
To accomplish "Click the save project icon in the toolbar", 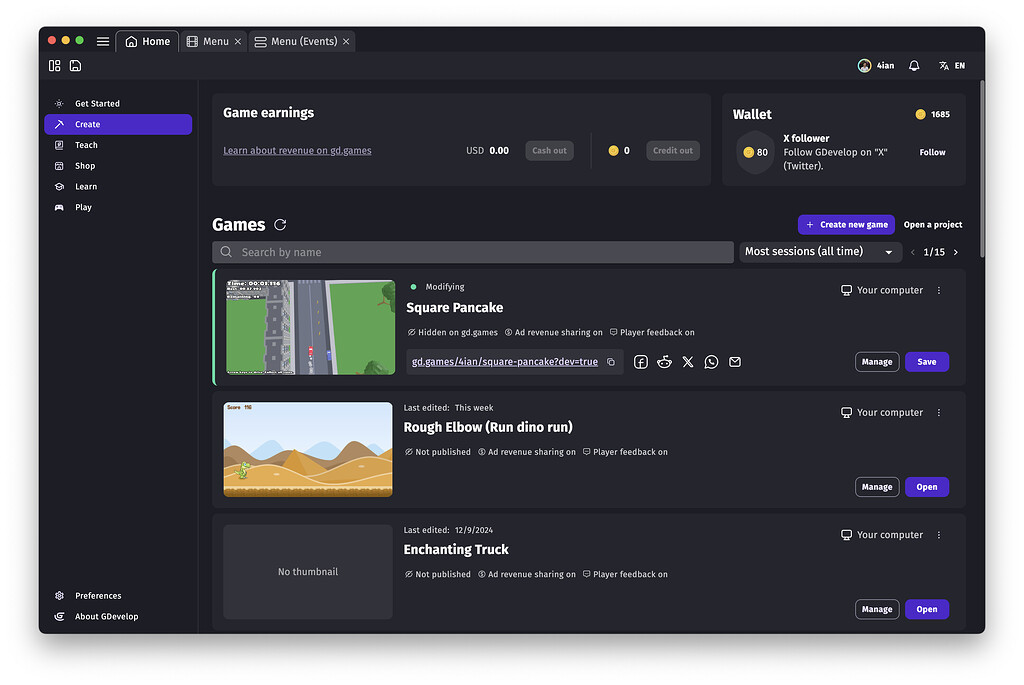I will tap(76, 65).
